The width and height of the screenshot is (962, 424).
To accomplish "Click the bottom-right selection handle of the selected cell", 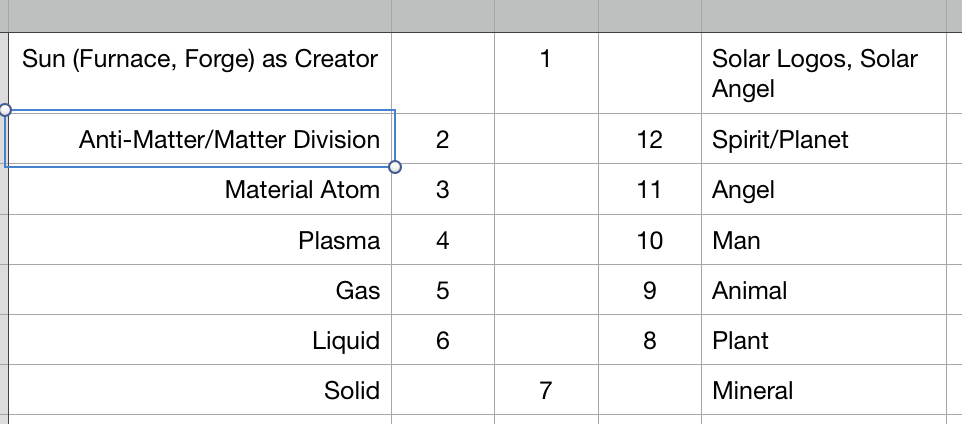I will click(x=395, y=166).
